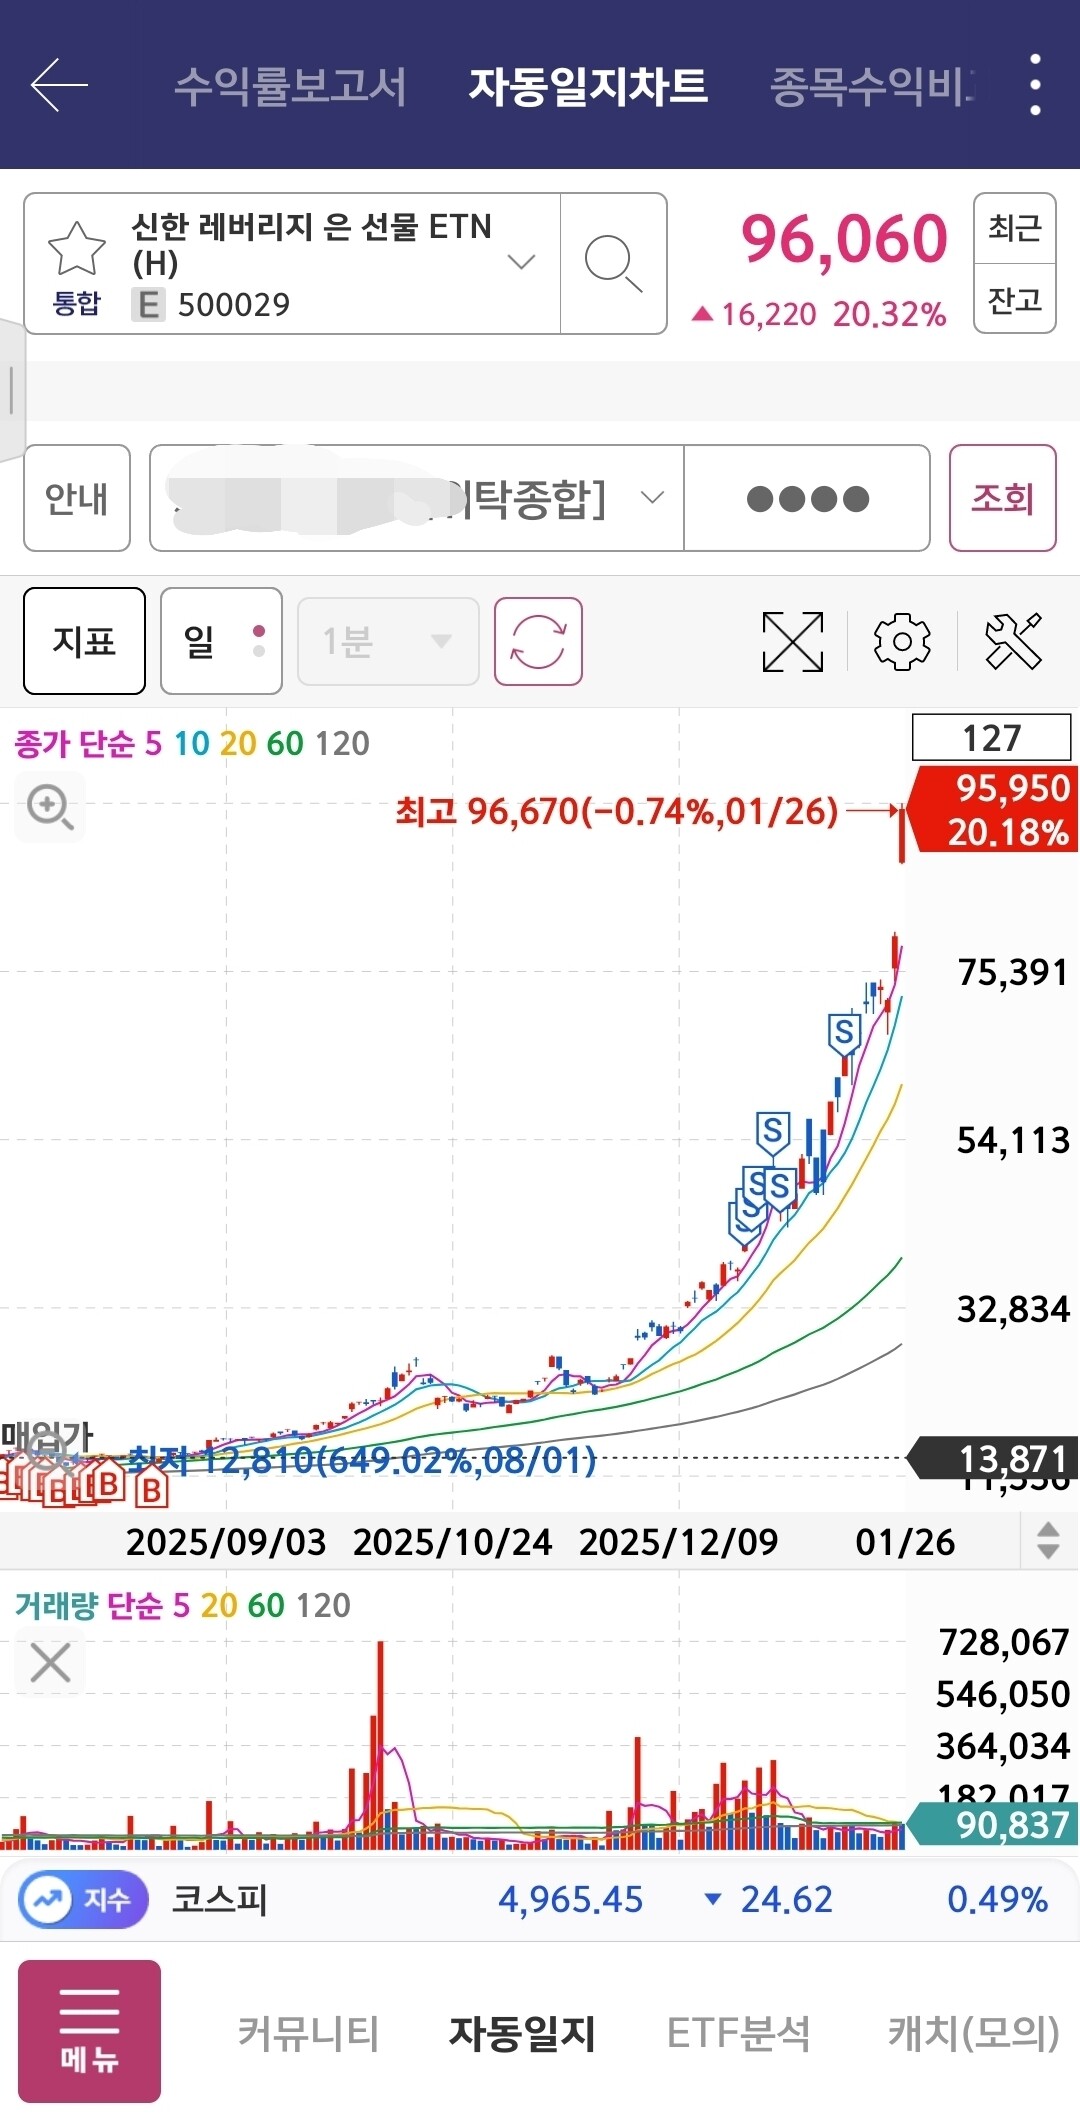
Task: Expand the stock name dropdown chevron
Action: [521, 263]
